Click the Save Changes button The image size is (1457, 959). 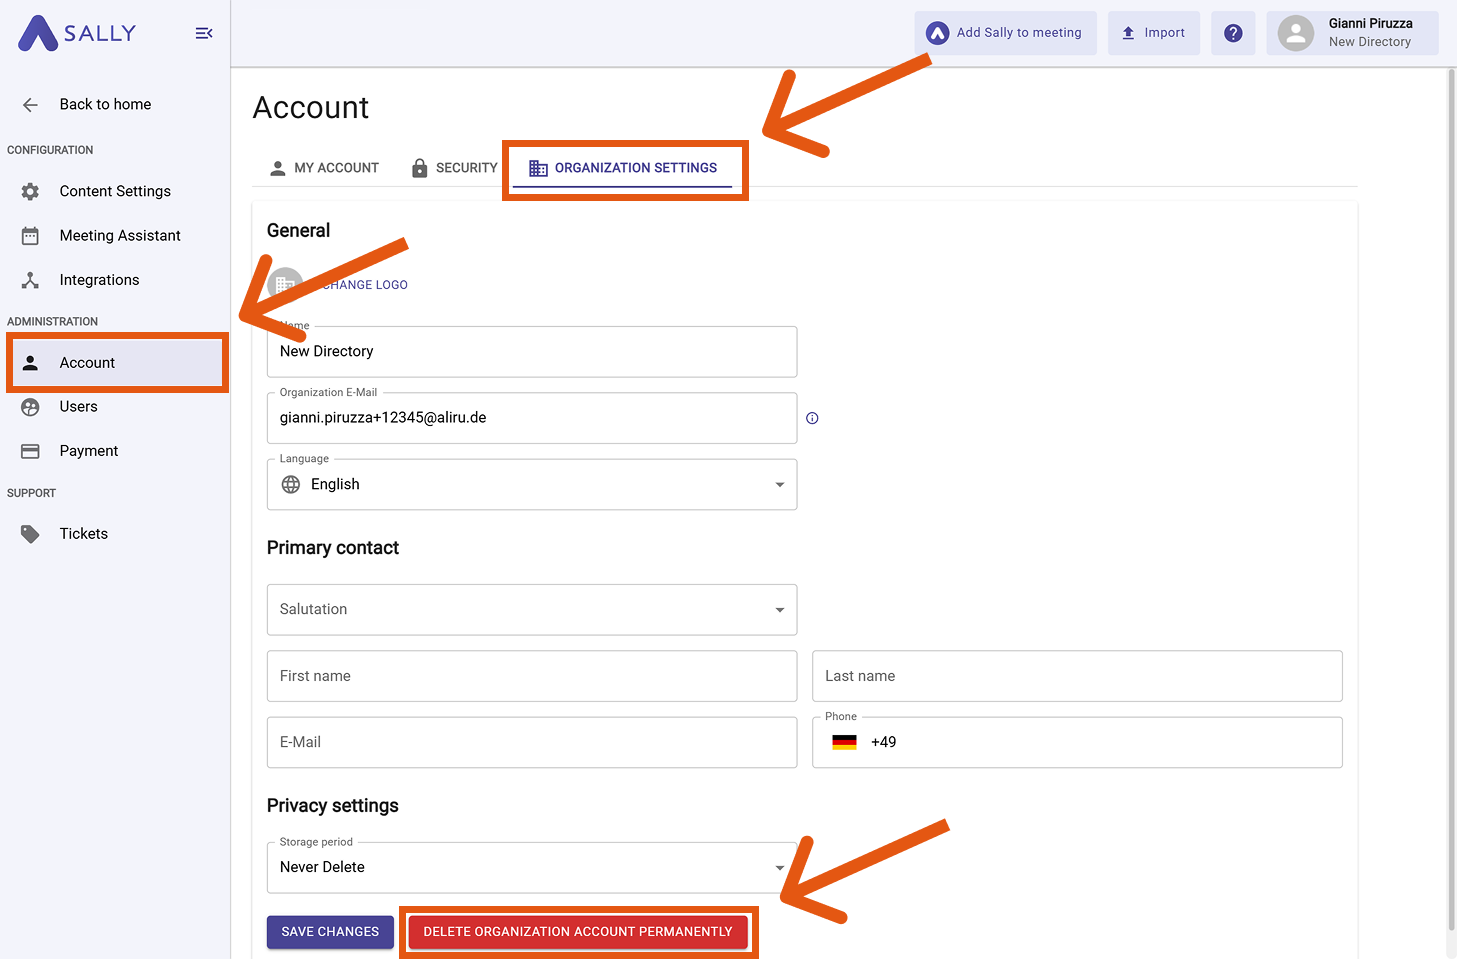point(330,932)
